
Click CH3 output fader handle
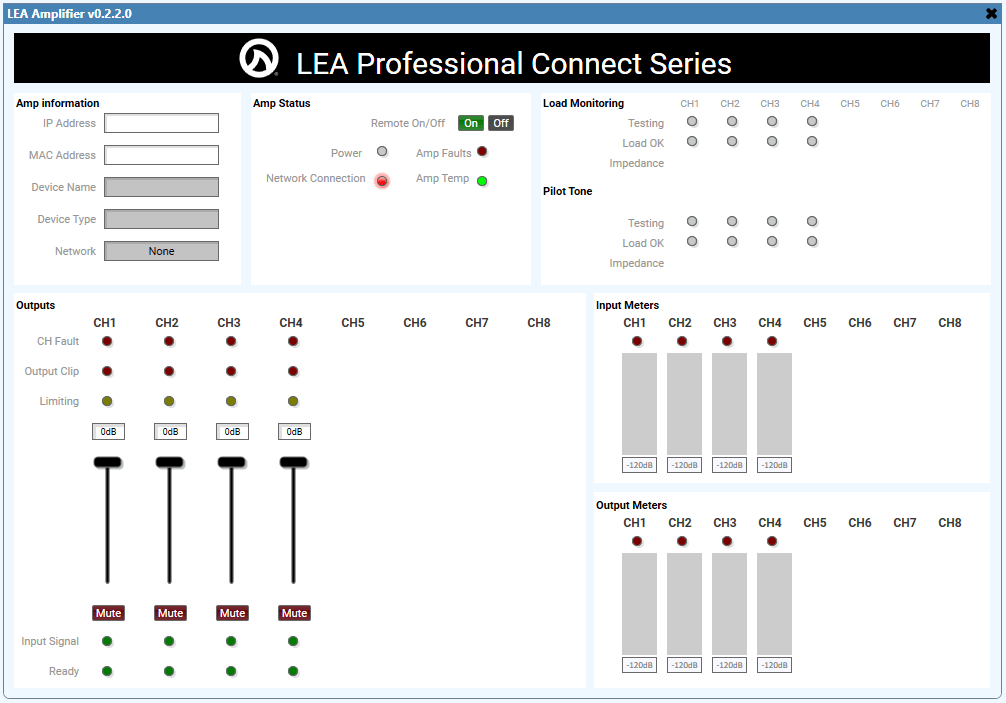point(232,462)
